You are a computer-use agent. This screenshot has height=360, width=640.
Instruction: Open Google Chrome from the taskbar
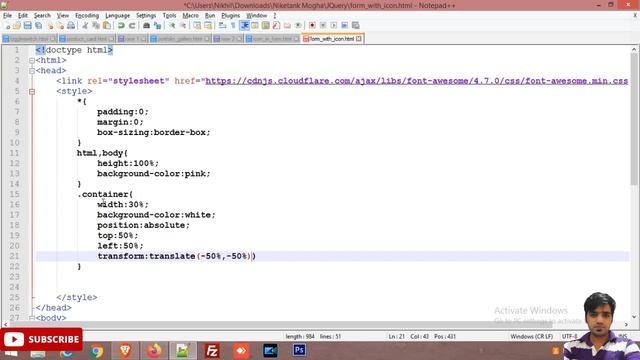click(x=96, y=351)
